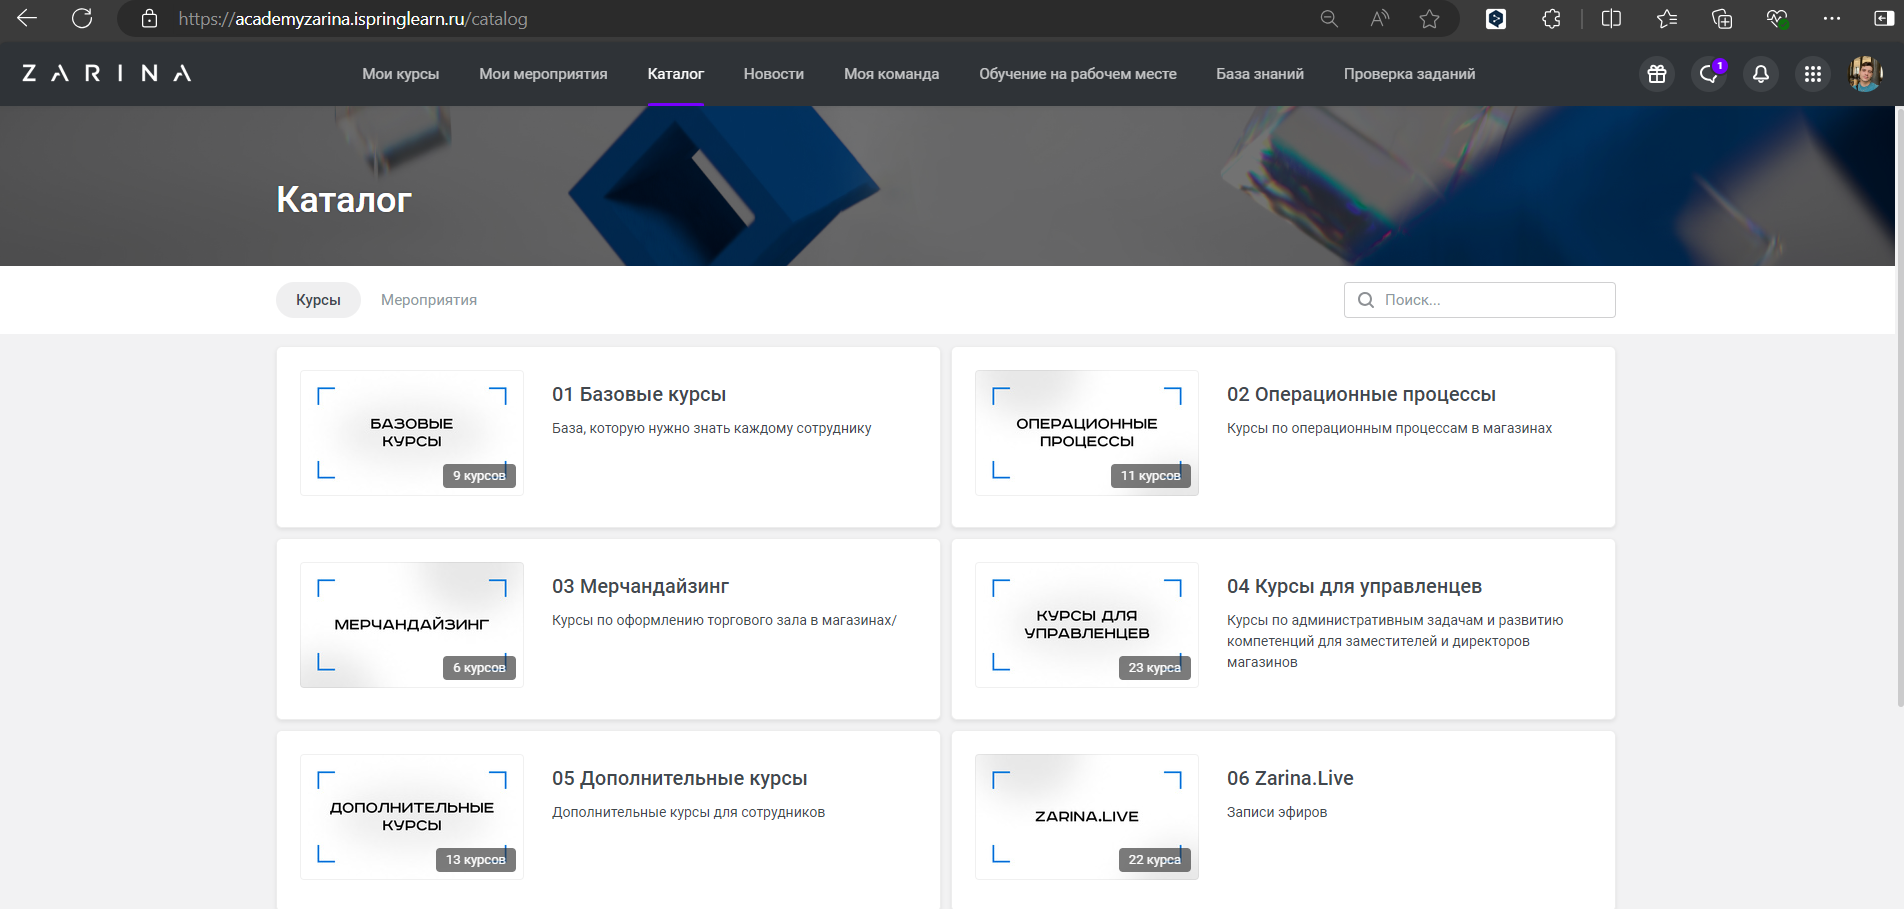Refresh the page in browser
The width and height of the screenshot is (1904, 909).
pos(82,19)
